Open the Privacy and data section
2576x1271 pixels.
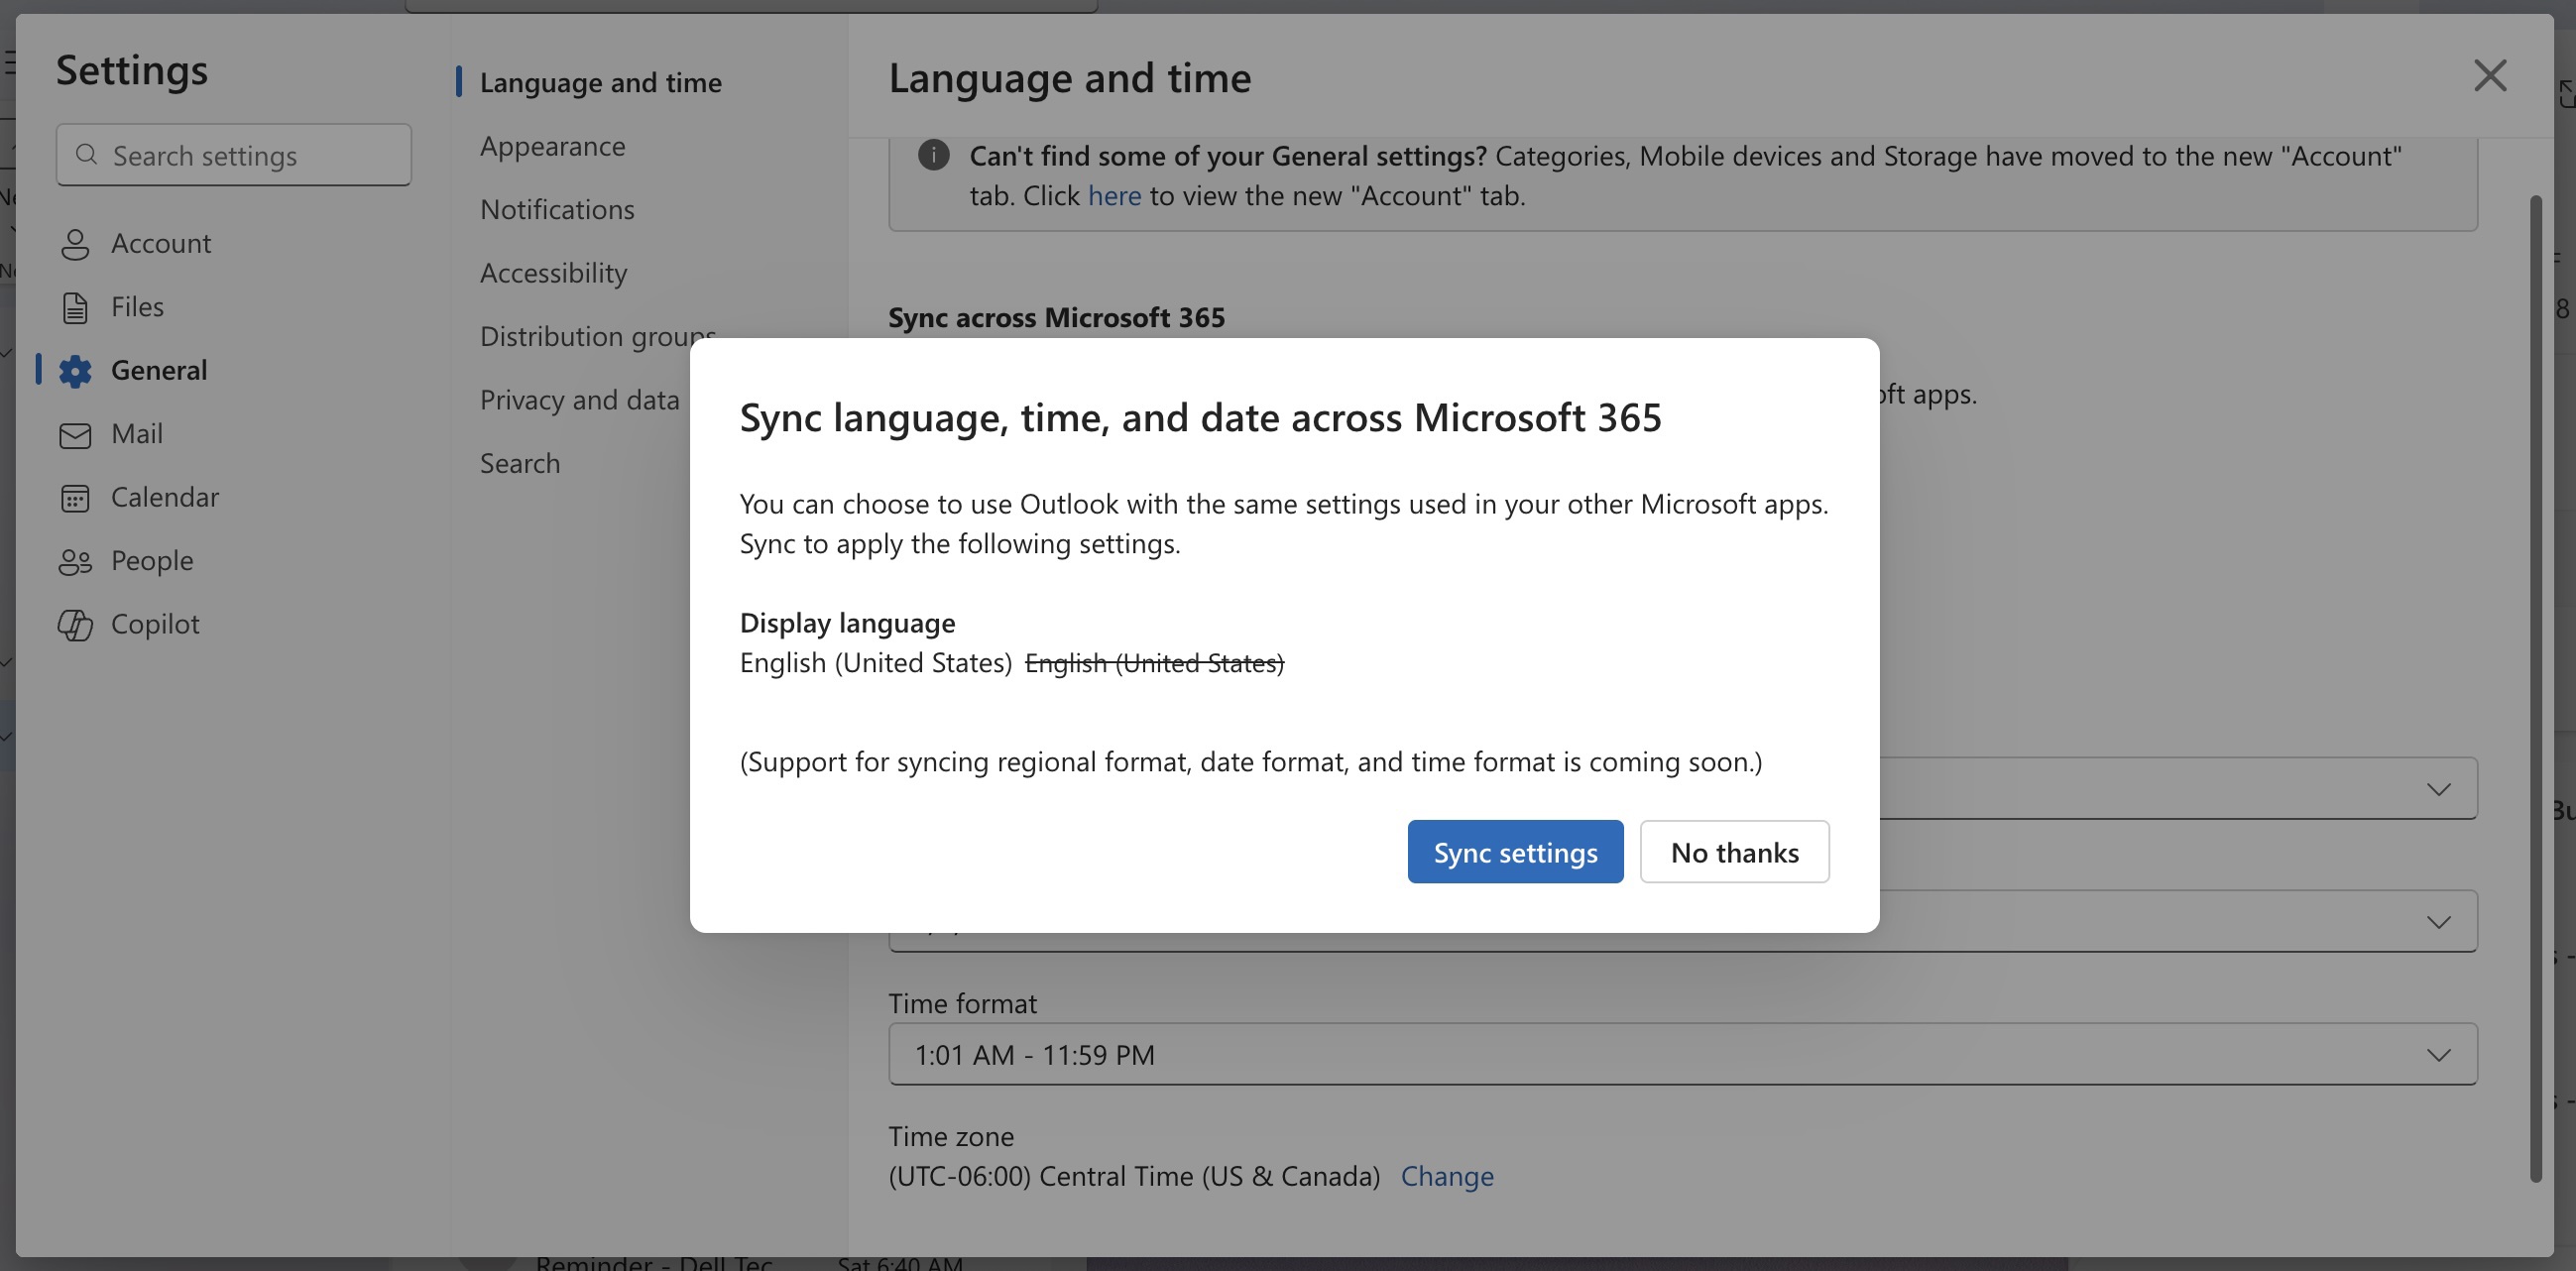[580, 399]
